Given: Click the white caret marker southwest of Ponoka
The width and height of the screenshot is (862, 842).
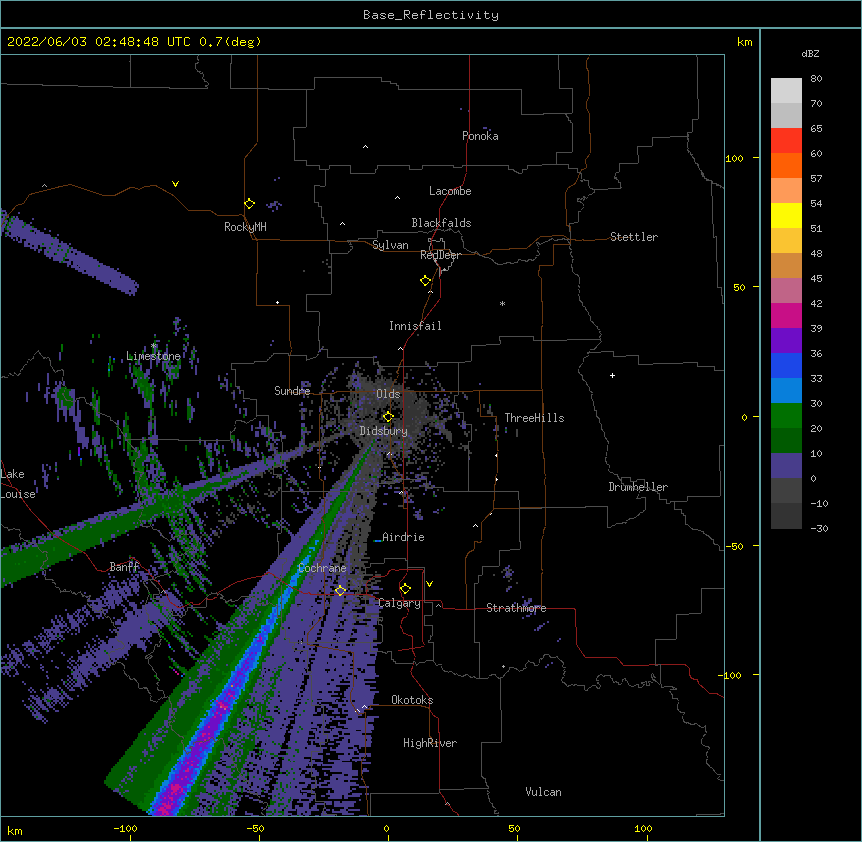Looking at the screenshot, I should click(366, 147).
